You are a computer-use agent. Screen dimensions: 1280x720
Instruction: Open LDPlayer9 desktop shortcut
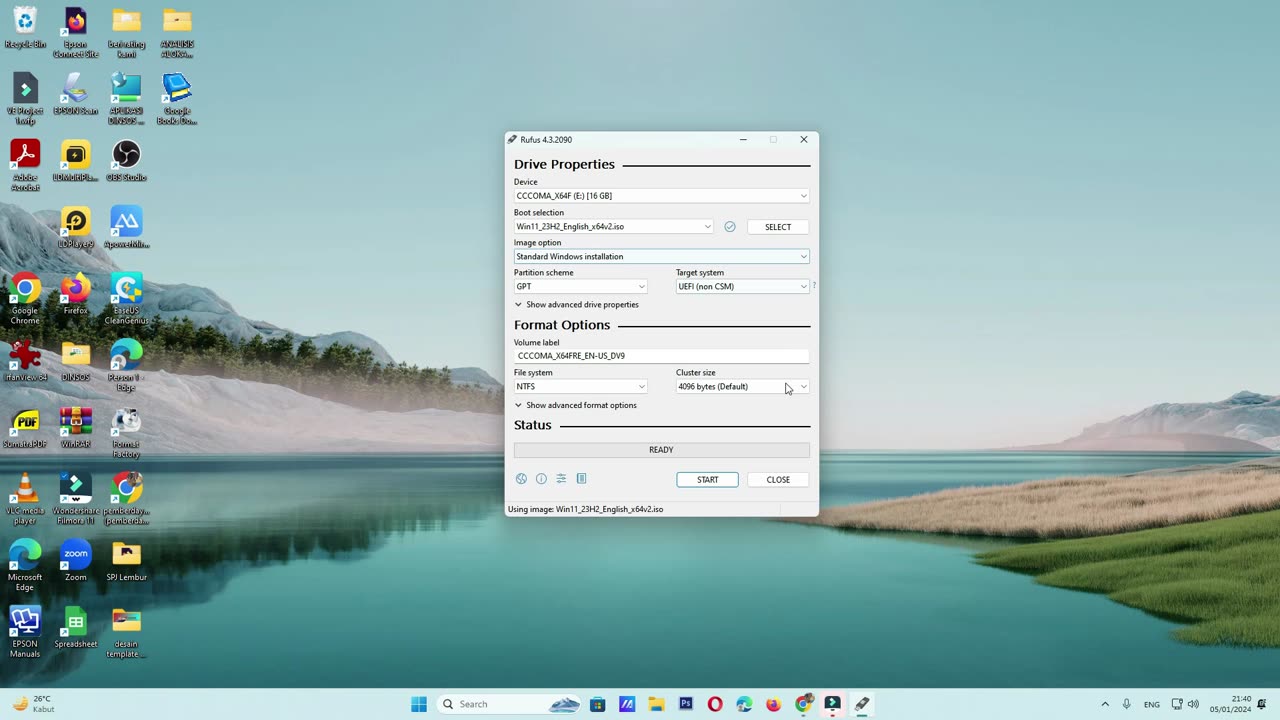pos(75,228)
